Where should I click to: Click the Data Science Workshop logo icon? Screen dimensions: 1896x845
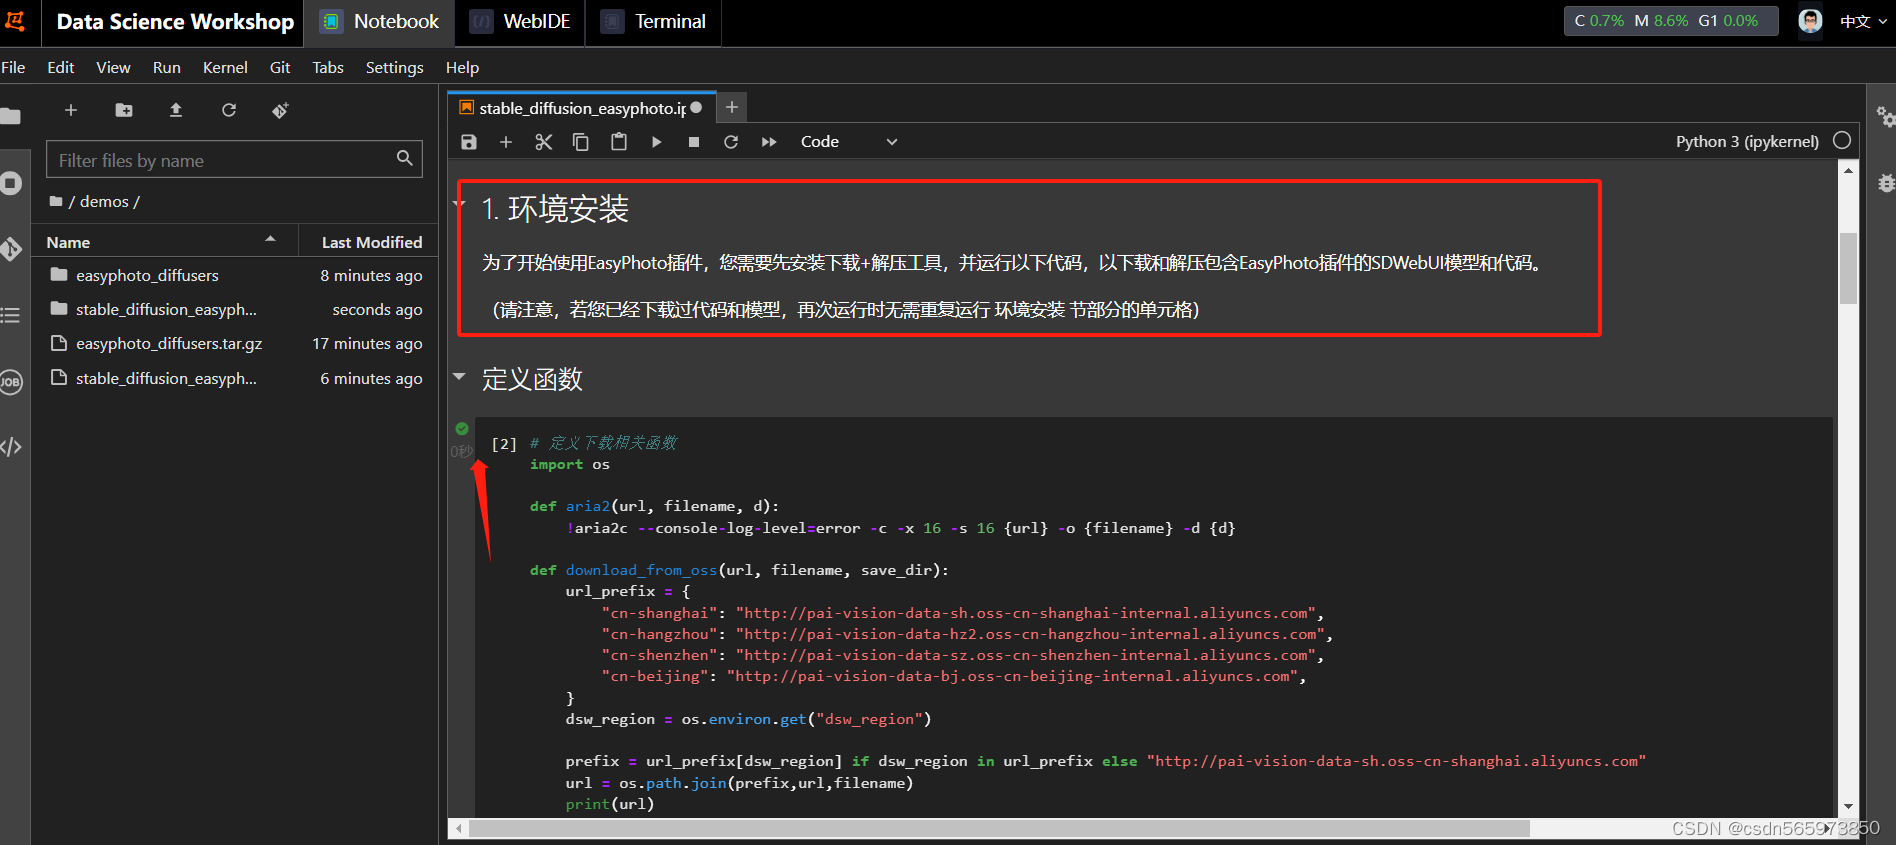pos(15,21)
